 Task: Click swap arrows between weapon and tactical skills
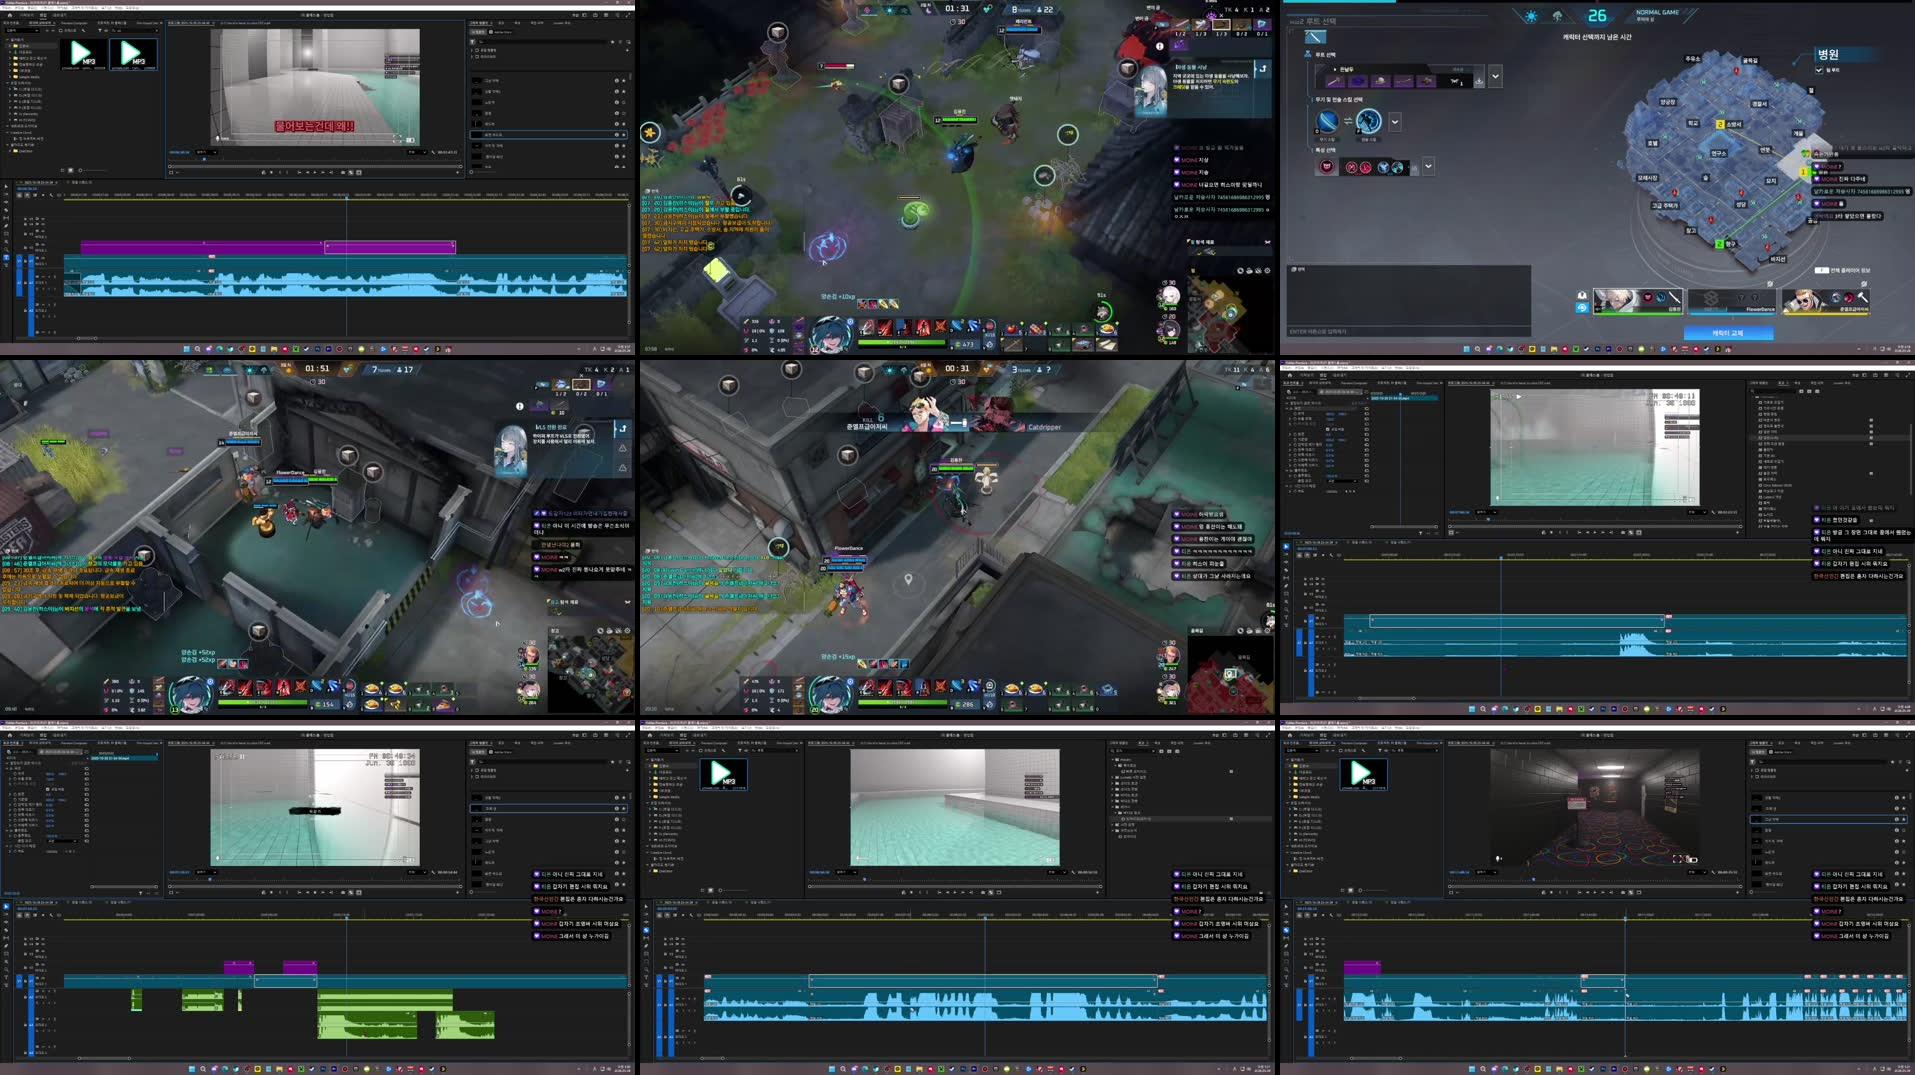tap(1348, 121)
